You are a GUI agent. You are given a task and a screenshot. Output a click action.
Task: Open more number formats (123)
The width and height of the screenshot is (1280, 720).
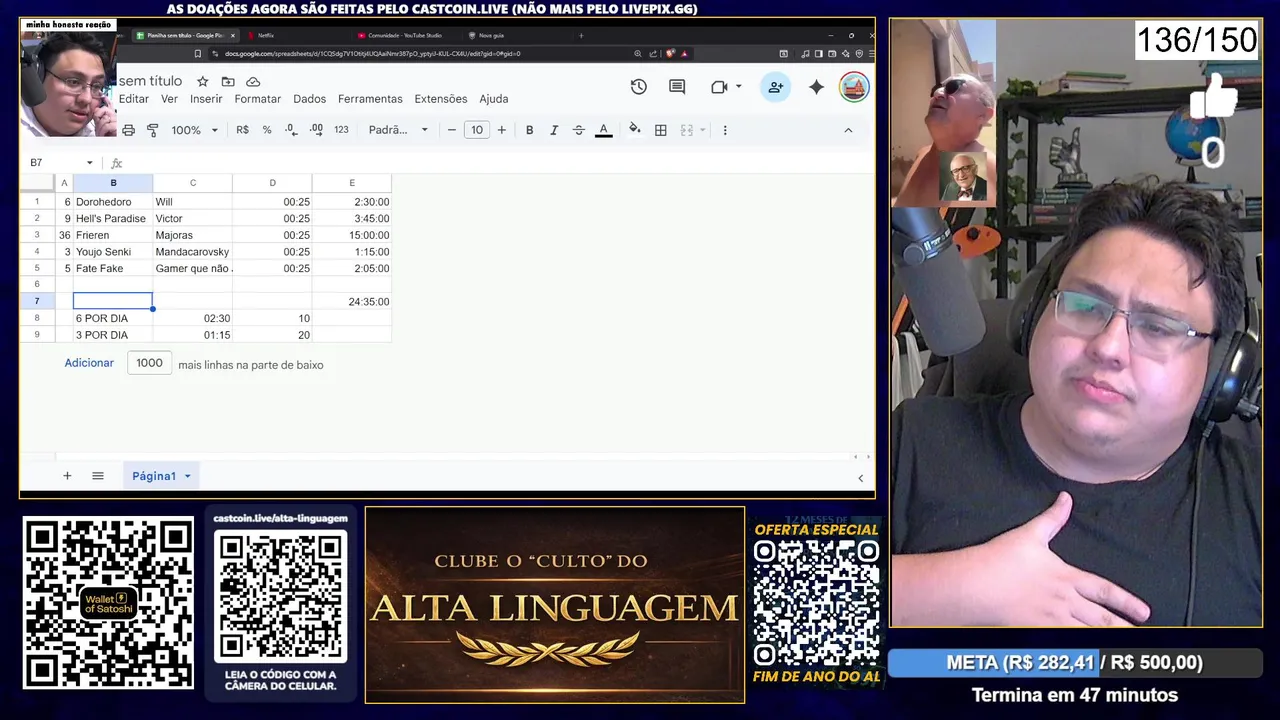(341, 130)
